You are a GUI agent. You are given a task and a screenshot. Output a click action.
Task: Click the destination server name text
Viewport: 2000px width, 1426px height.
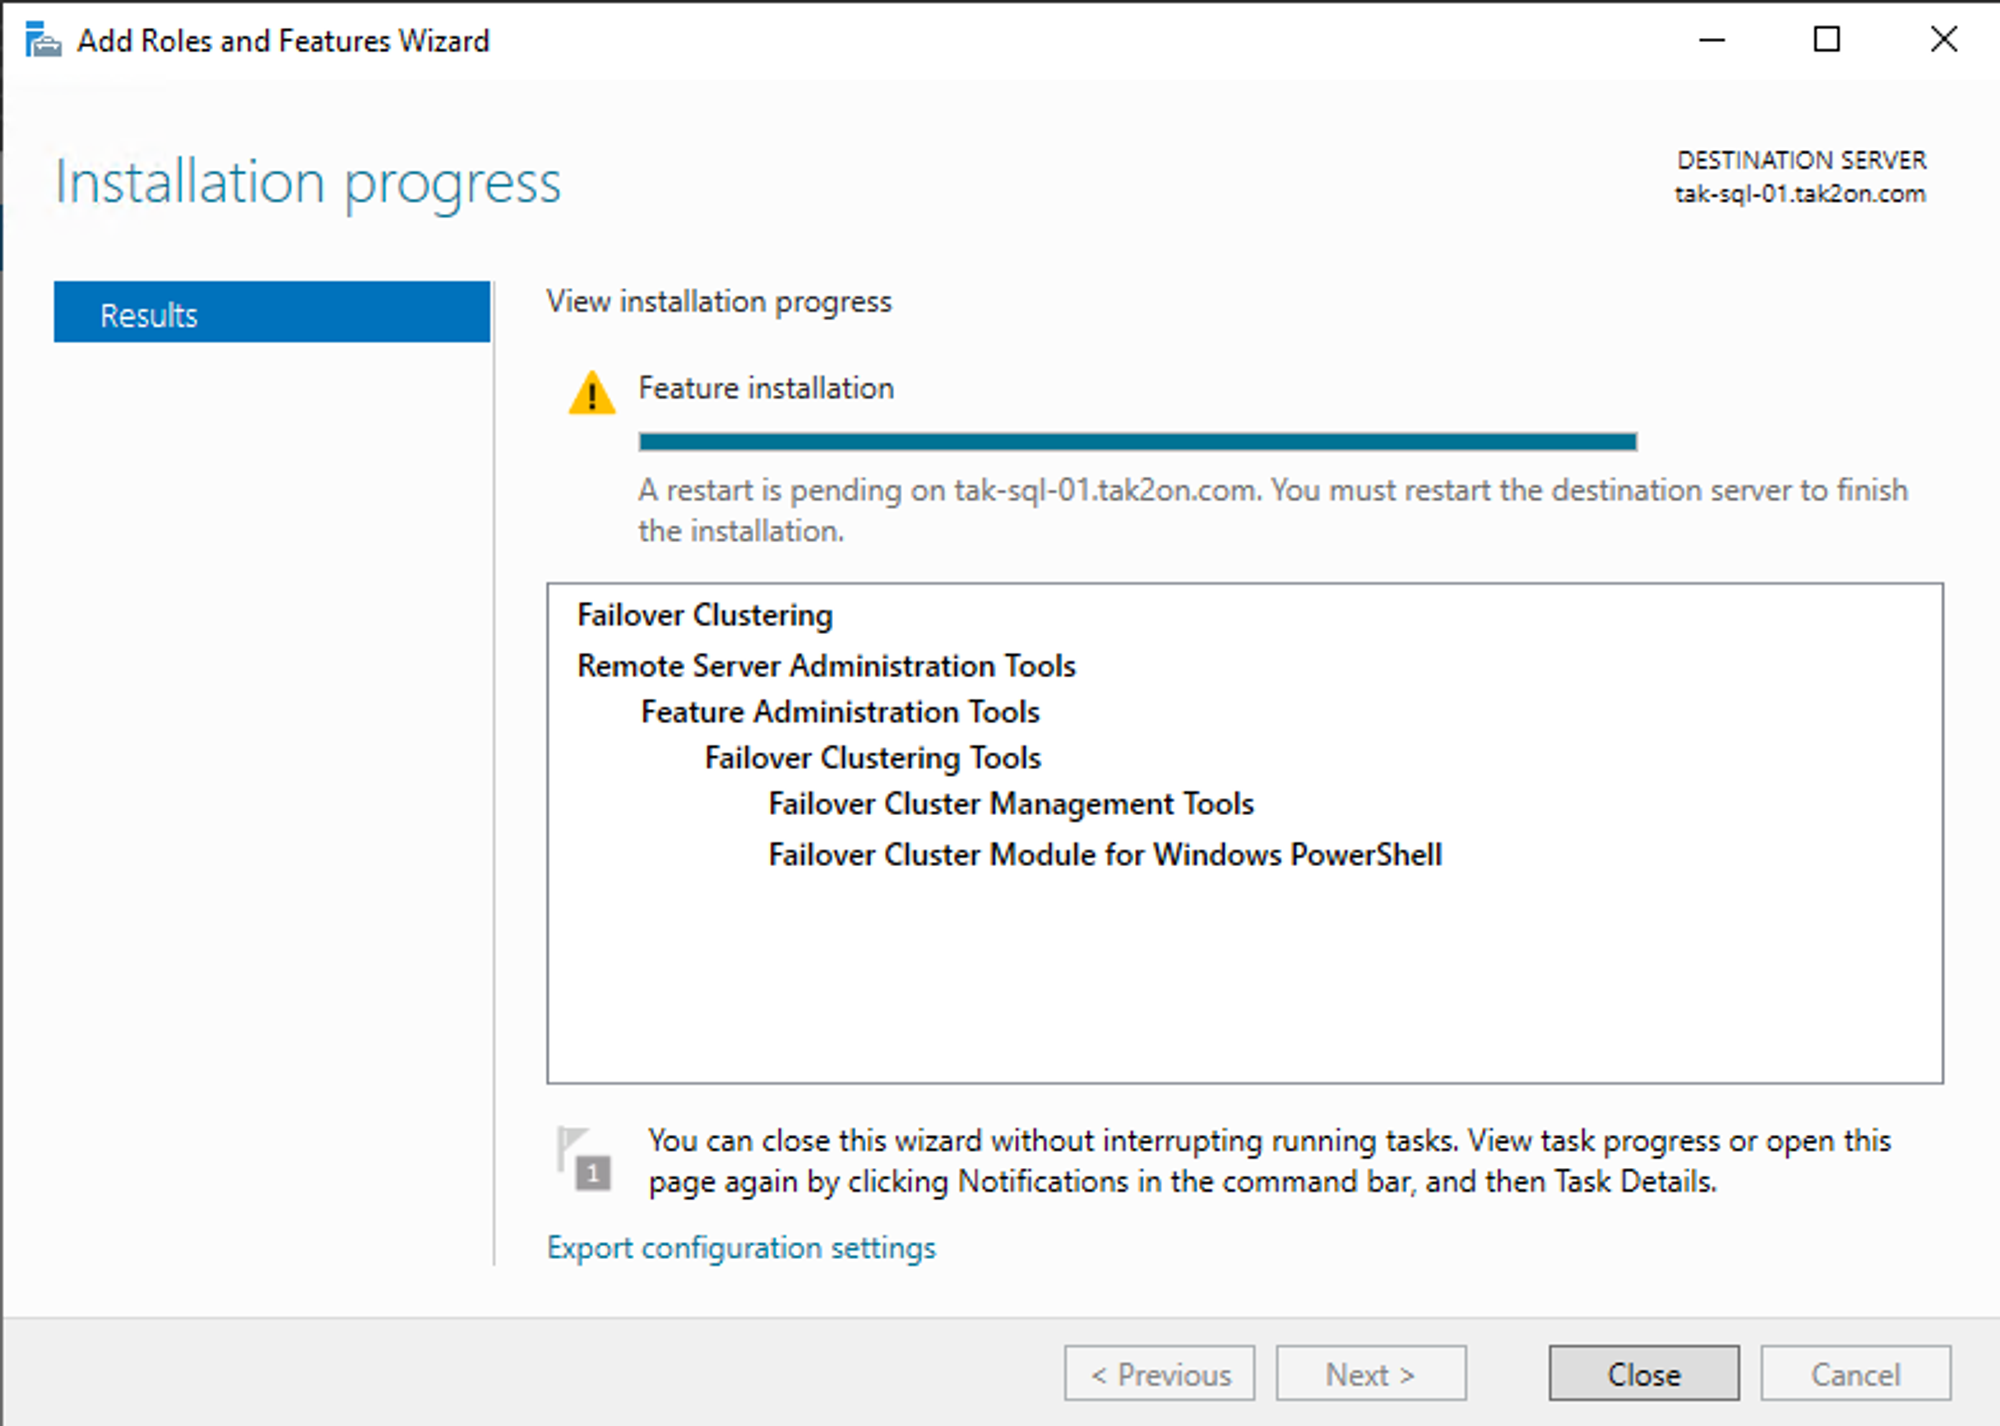(x=1799, y=194)
